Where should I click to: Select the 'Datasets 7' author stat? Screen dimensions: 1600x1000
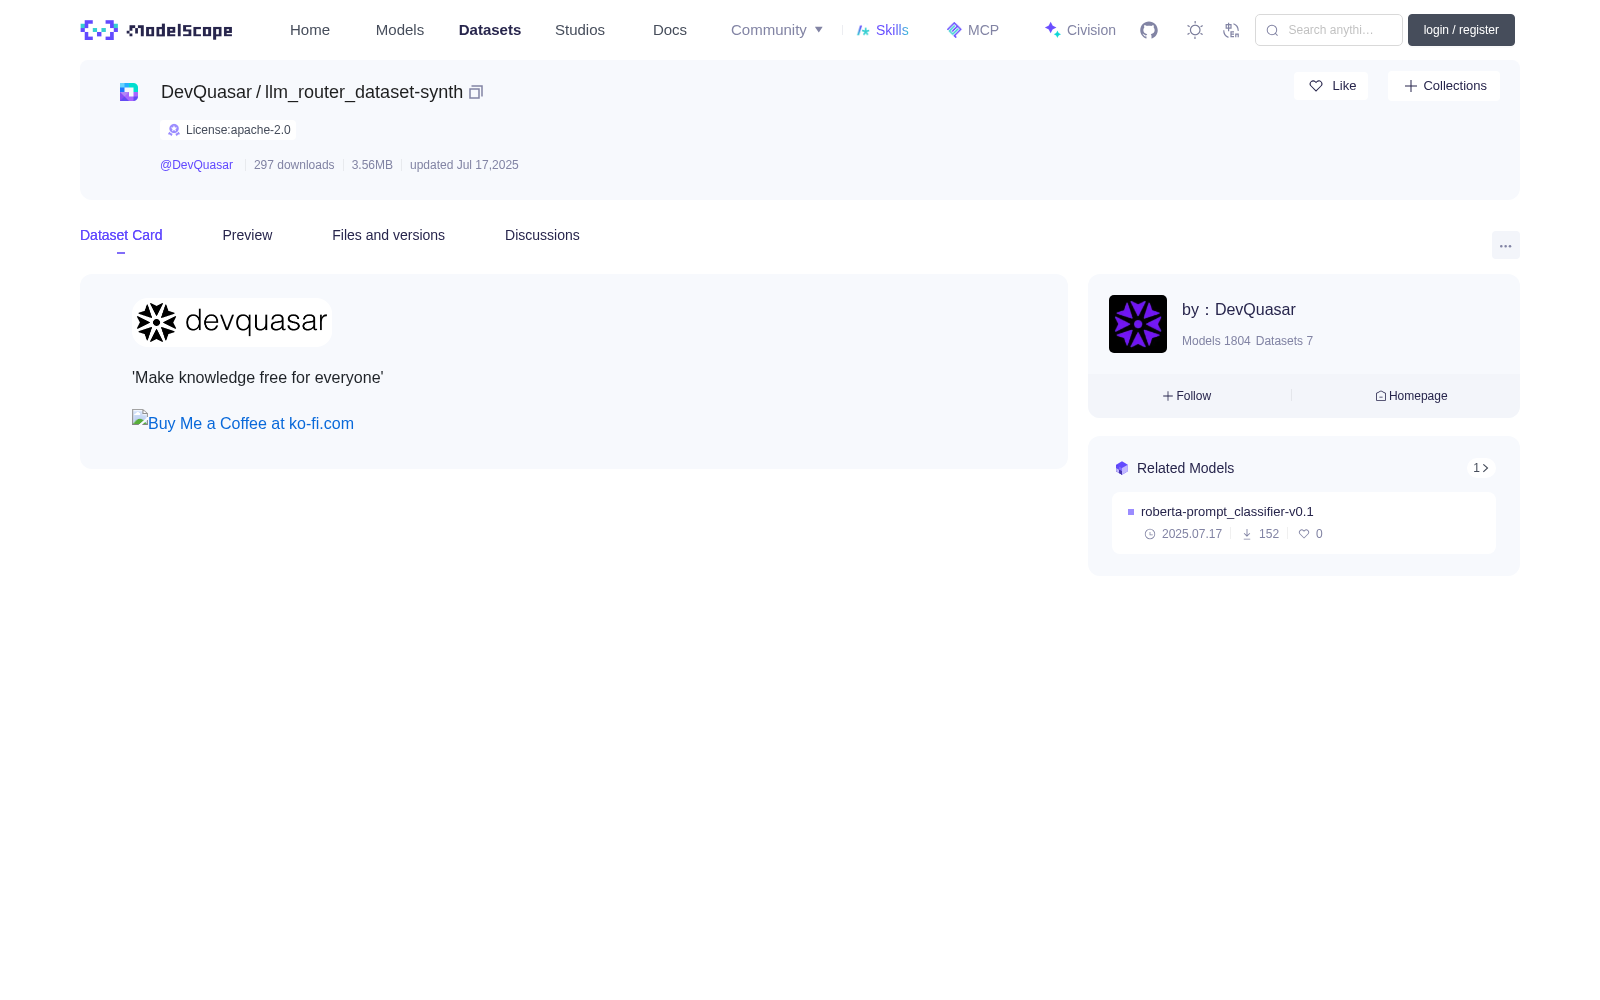coord(1284,341)
